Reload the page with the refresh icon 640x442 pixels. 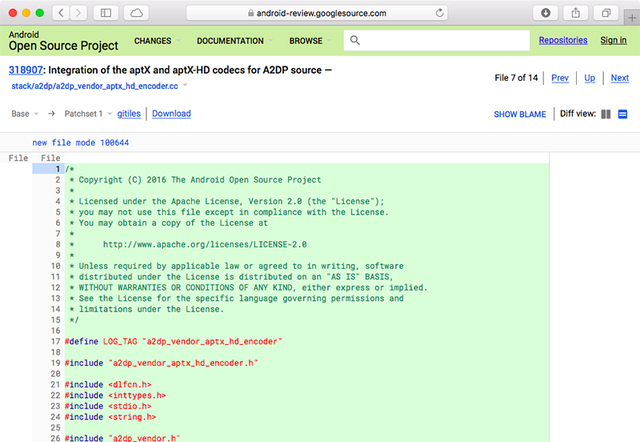click(x=439, y=13)
